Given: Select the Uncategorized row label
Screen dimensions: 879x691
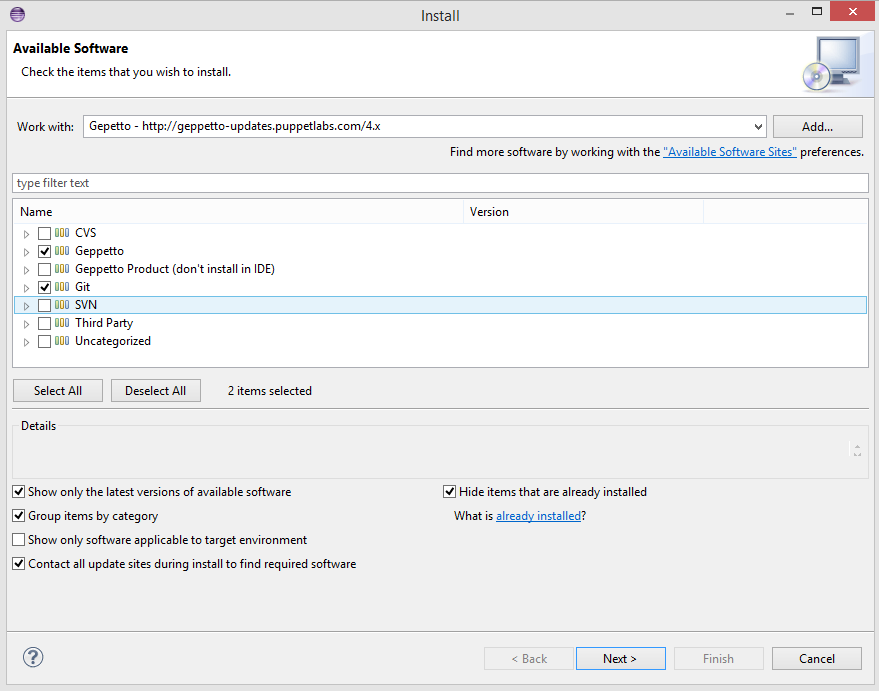Looking at the screenshot, I should [x=113, y=341].
